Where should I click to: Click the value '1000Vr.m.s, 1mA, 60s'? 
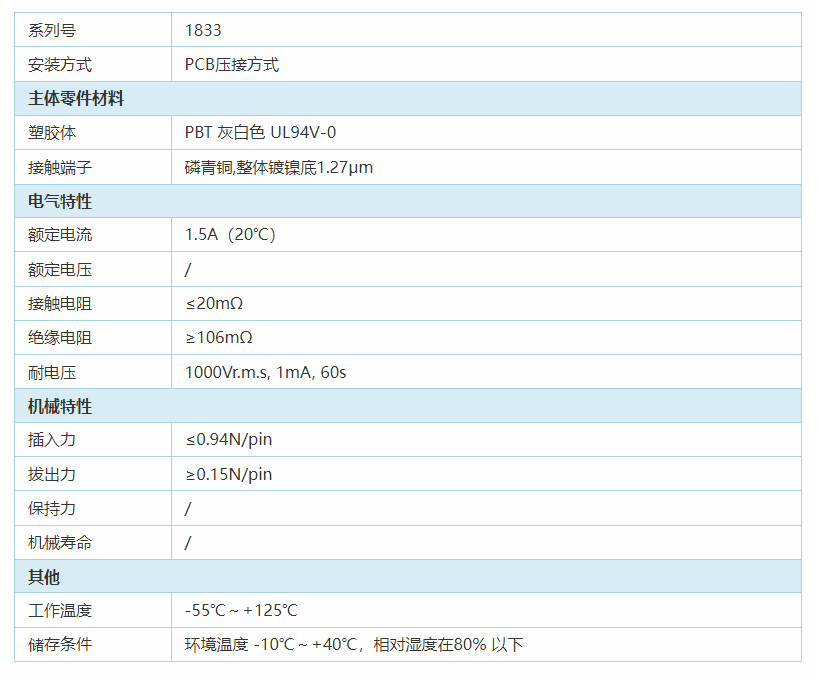pyautogui.click(x=265, y=372)
